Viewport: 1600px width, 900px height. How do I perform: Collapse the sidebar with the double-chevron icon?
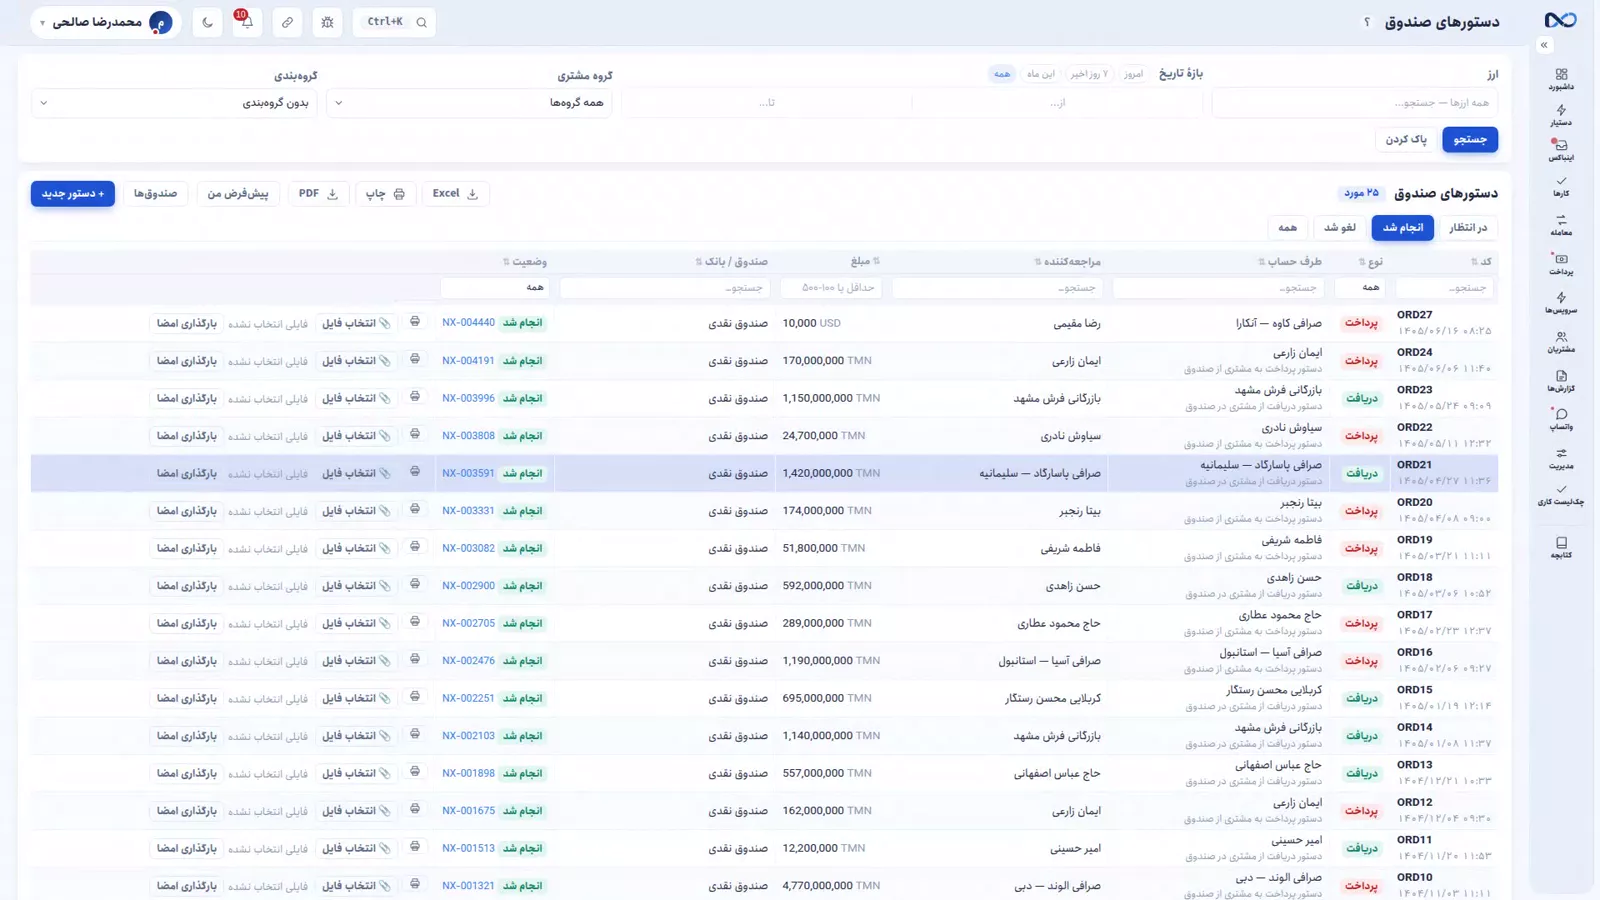[x=1544, y=45]
